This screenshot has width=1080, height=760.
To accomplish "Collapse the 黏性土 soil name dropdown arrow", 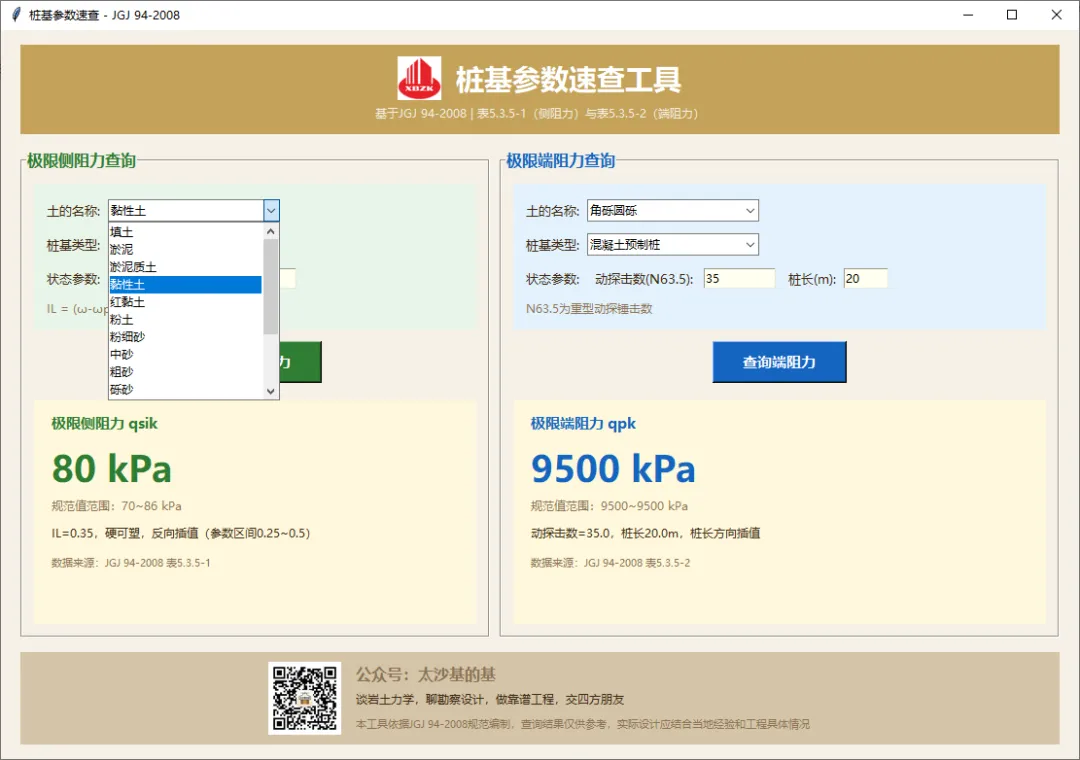I will pyautogui.click(x=271, y=210).
